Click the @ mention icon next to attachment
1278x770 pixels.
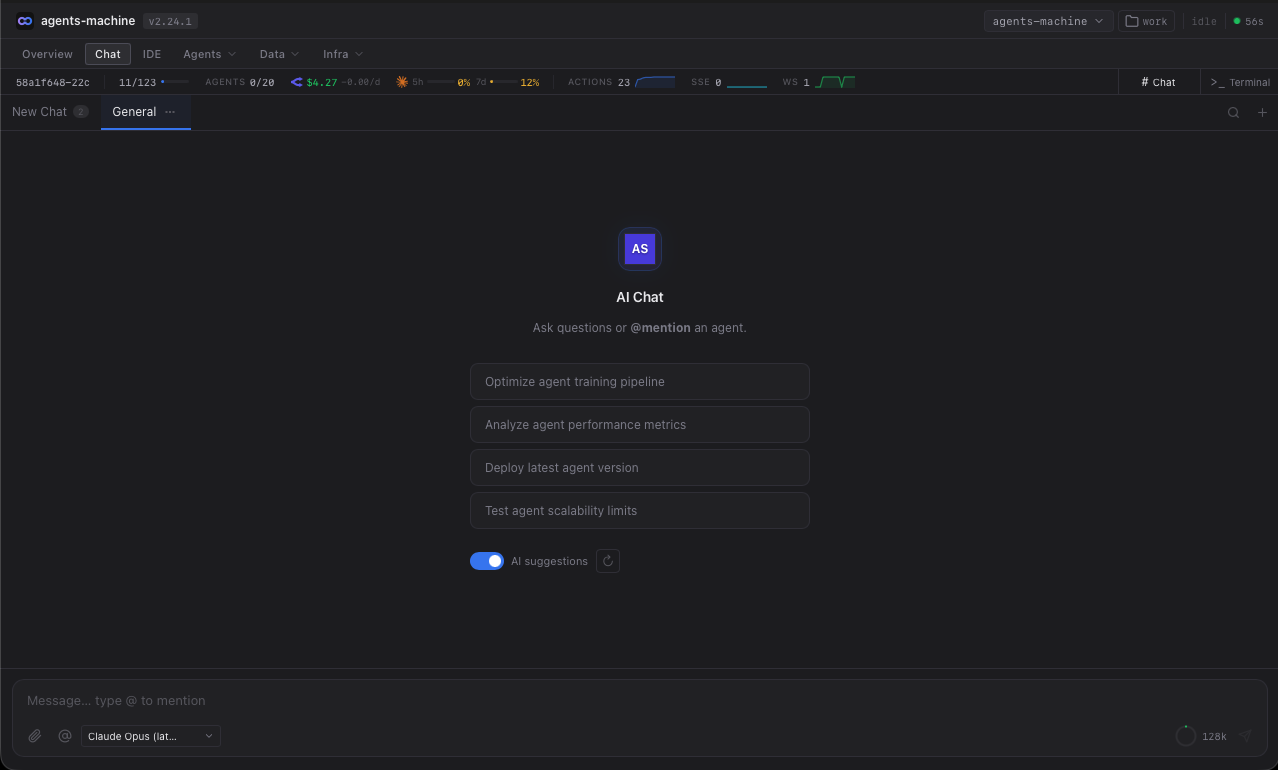(65, 735)
